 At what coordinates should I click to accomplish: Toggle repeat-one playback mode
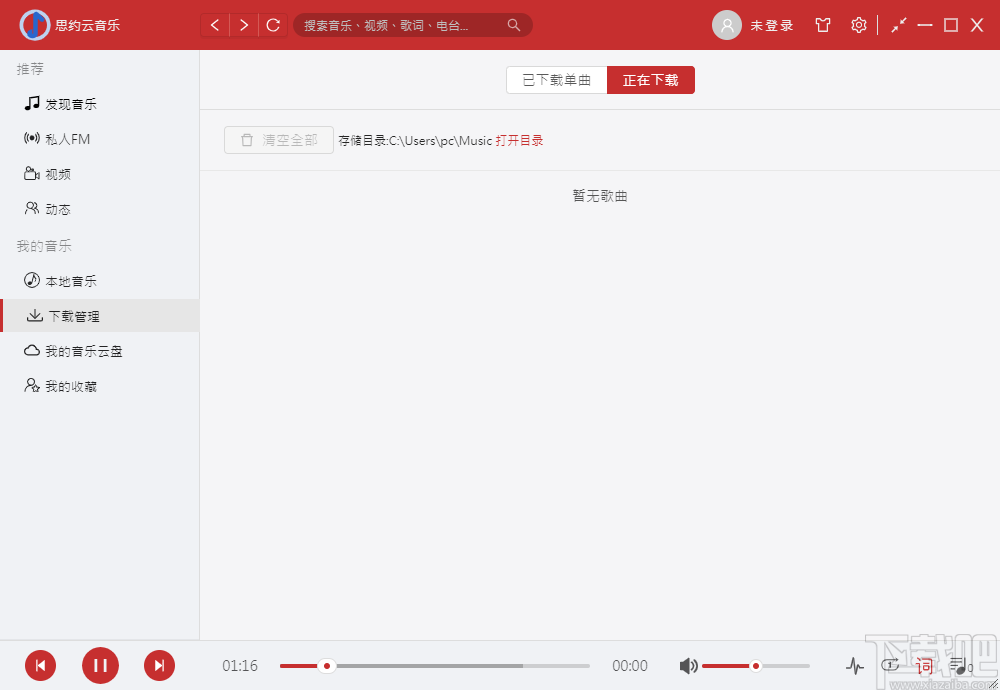890,665
